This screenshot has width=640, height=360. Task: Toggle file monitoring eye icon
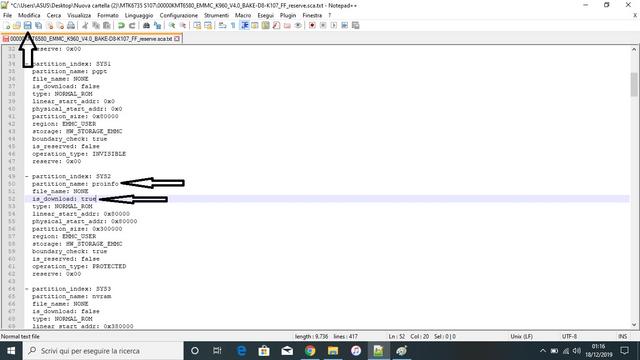(x=298, y=25)
